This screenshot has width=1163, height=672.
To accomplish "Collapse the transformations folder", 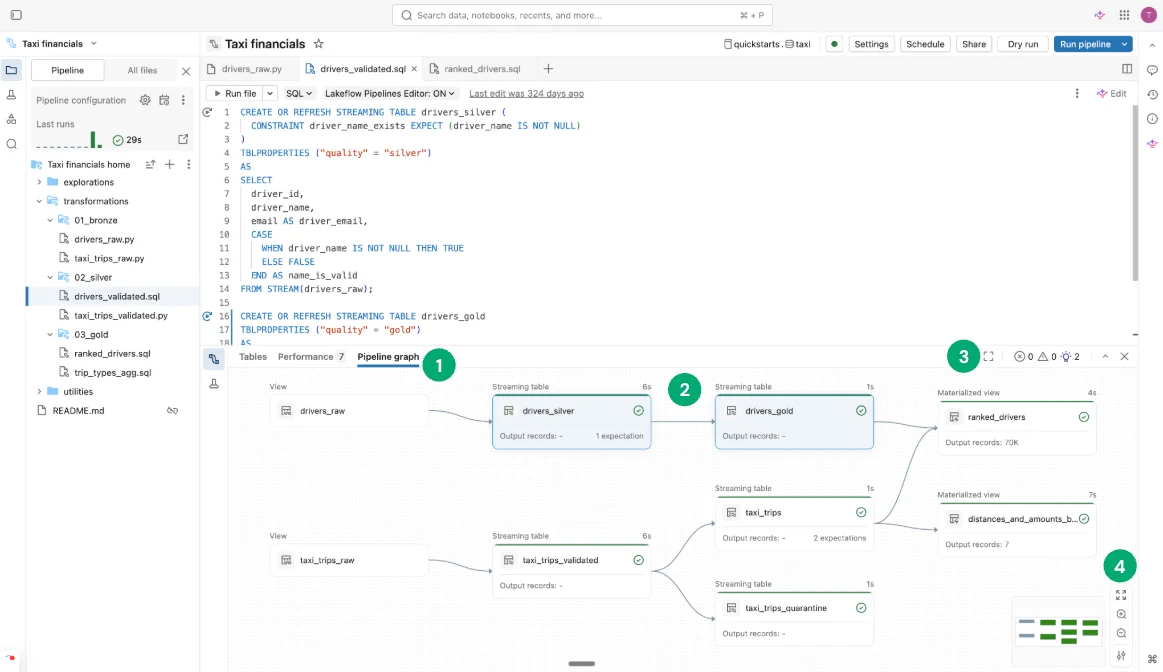I will click(x=39, y=201).
